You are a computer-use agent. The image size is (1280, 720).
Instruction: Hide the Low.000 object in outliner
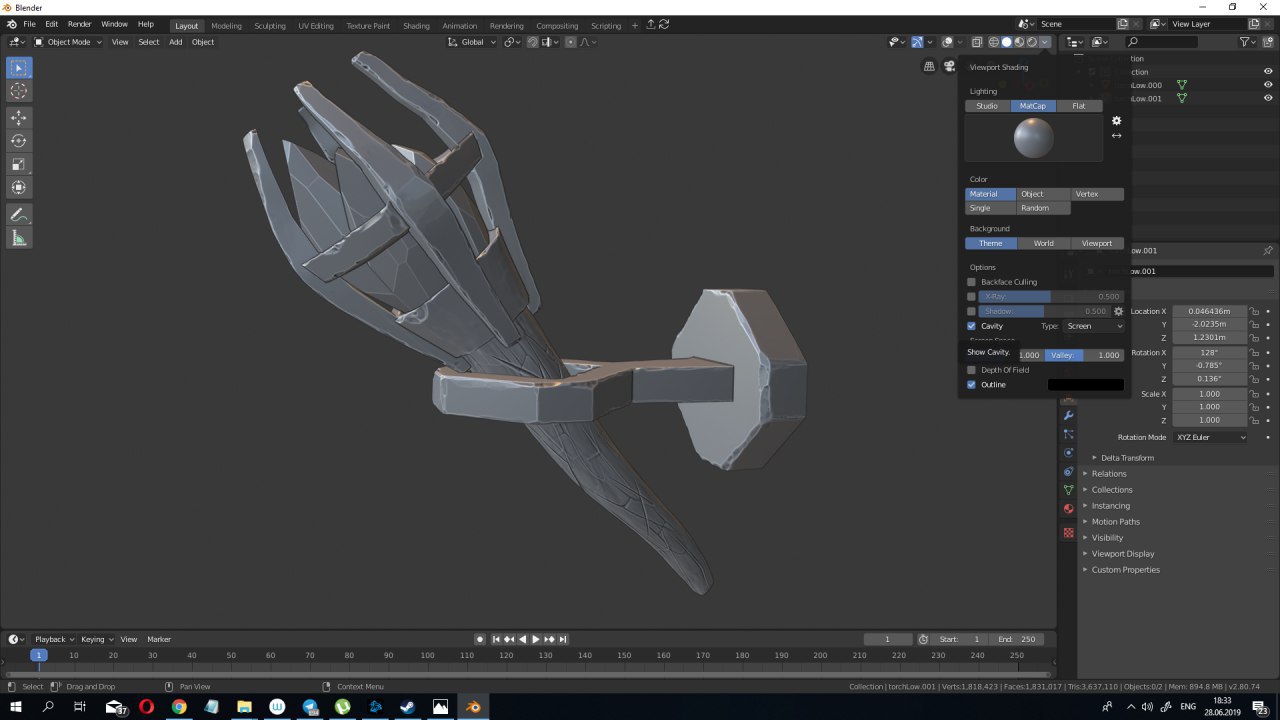(1268, 85)
